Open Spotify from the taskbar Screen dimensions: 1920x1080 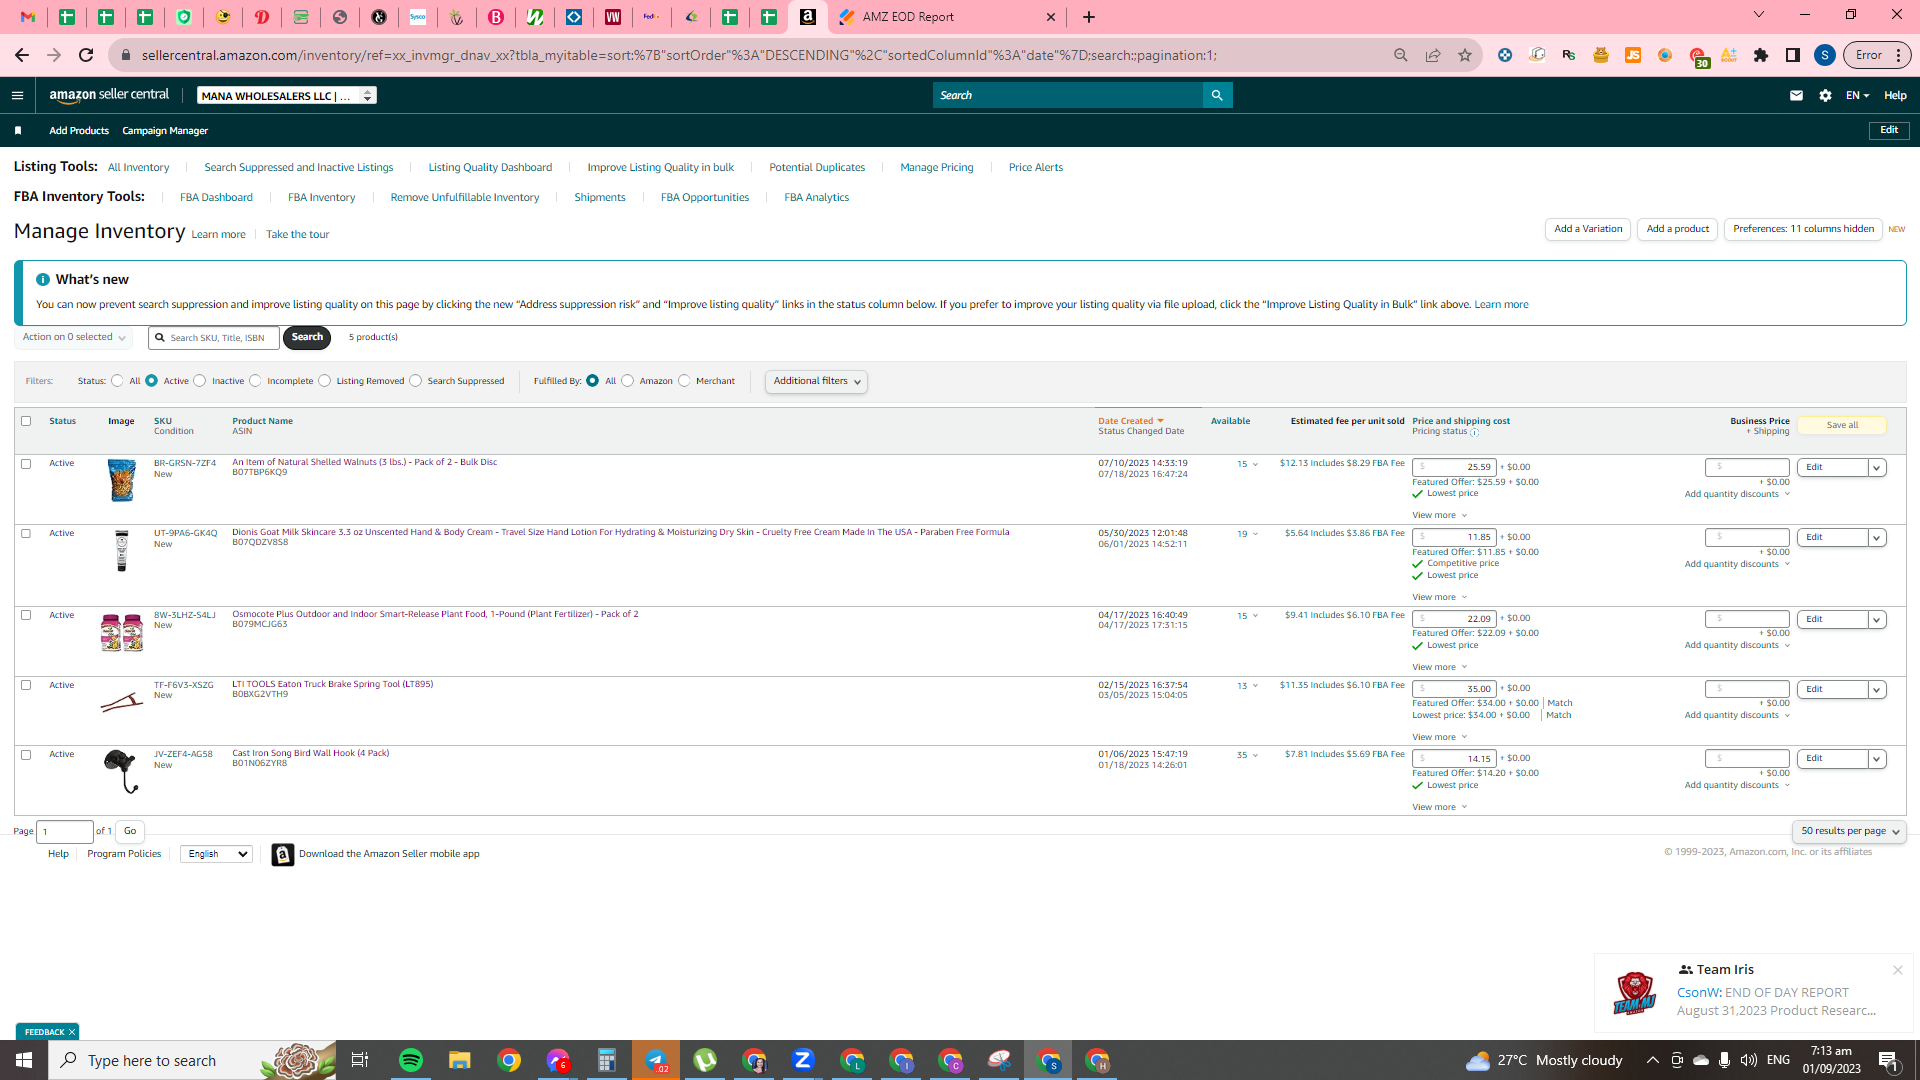411,1060
